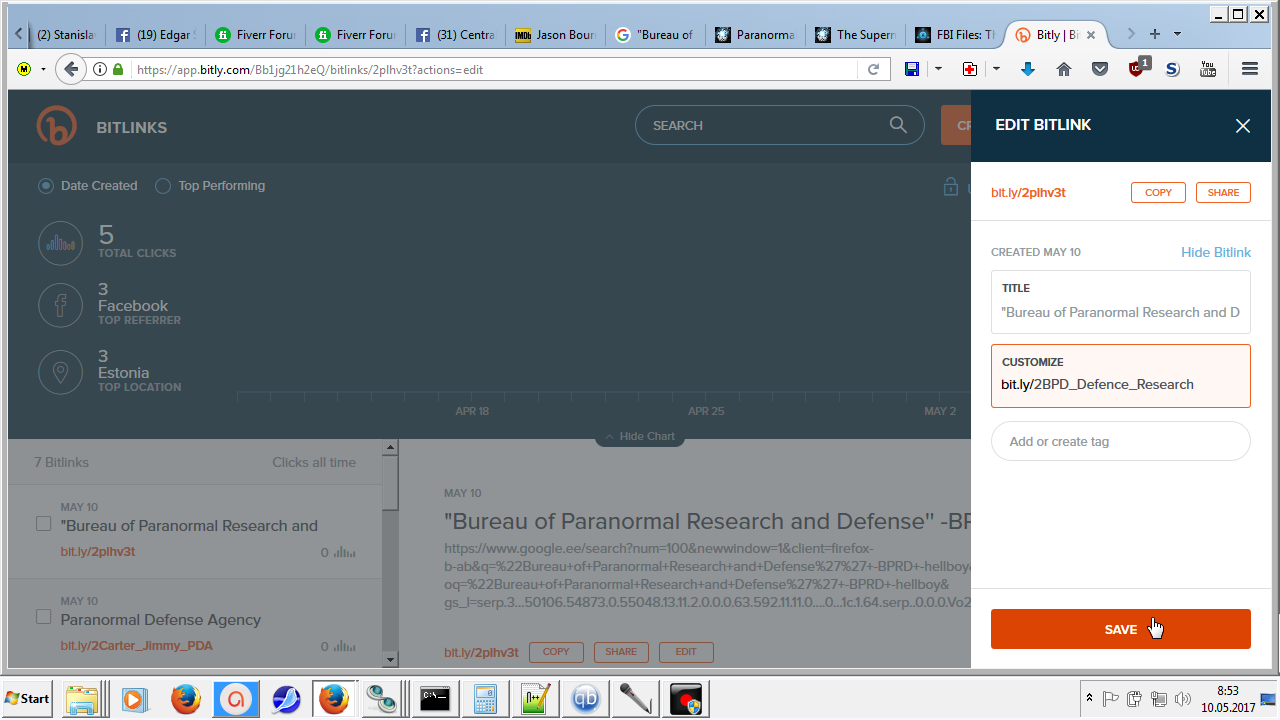Image resolution: width=1280 pixels, height=720 pixels.
Task: Click the top location pin icon
Action: coord(60,372)
